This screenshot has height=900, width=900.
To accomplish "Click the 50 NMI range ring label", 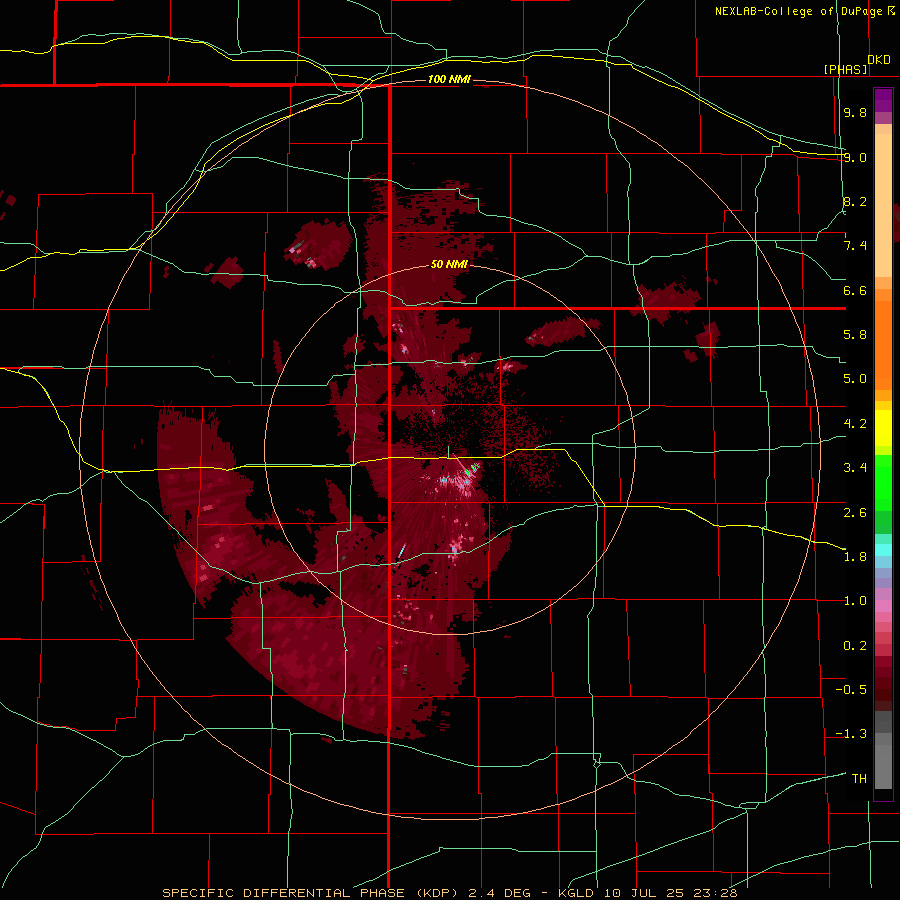I will pyautogui.click(x=449, y=264).
